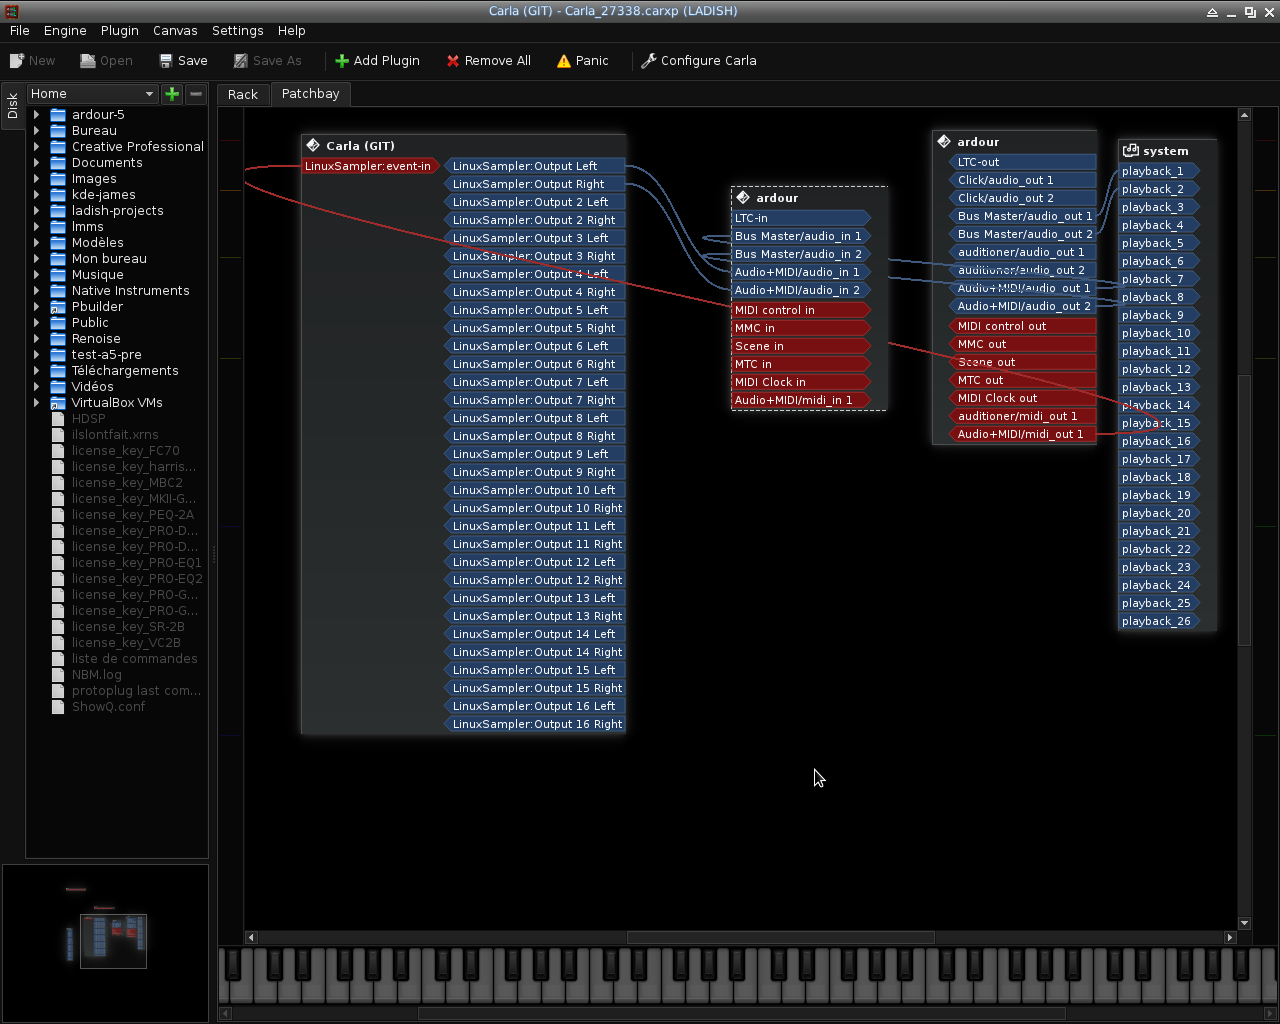Hit the yellow Panic warning icon

point(564,61)
